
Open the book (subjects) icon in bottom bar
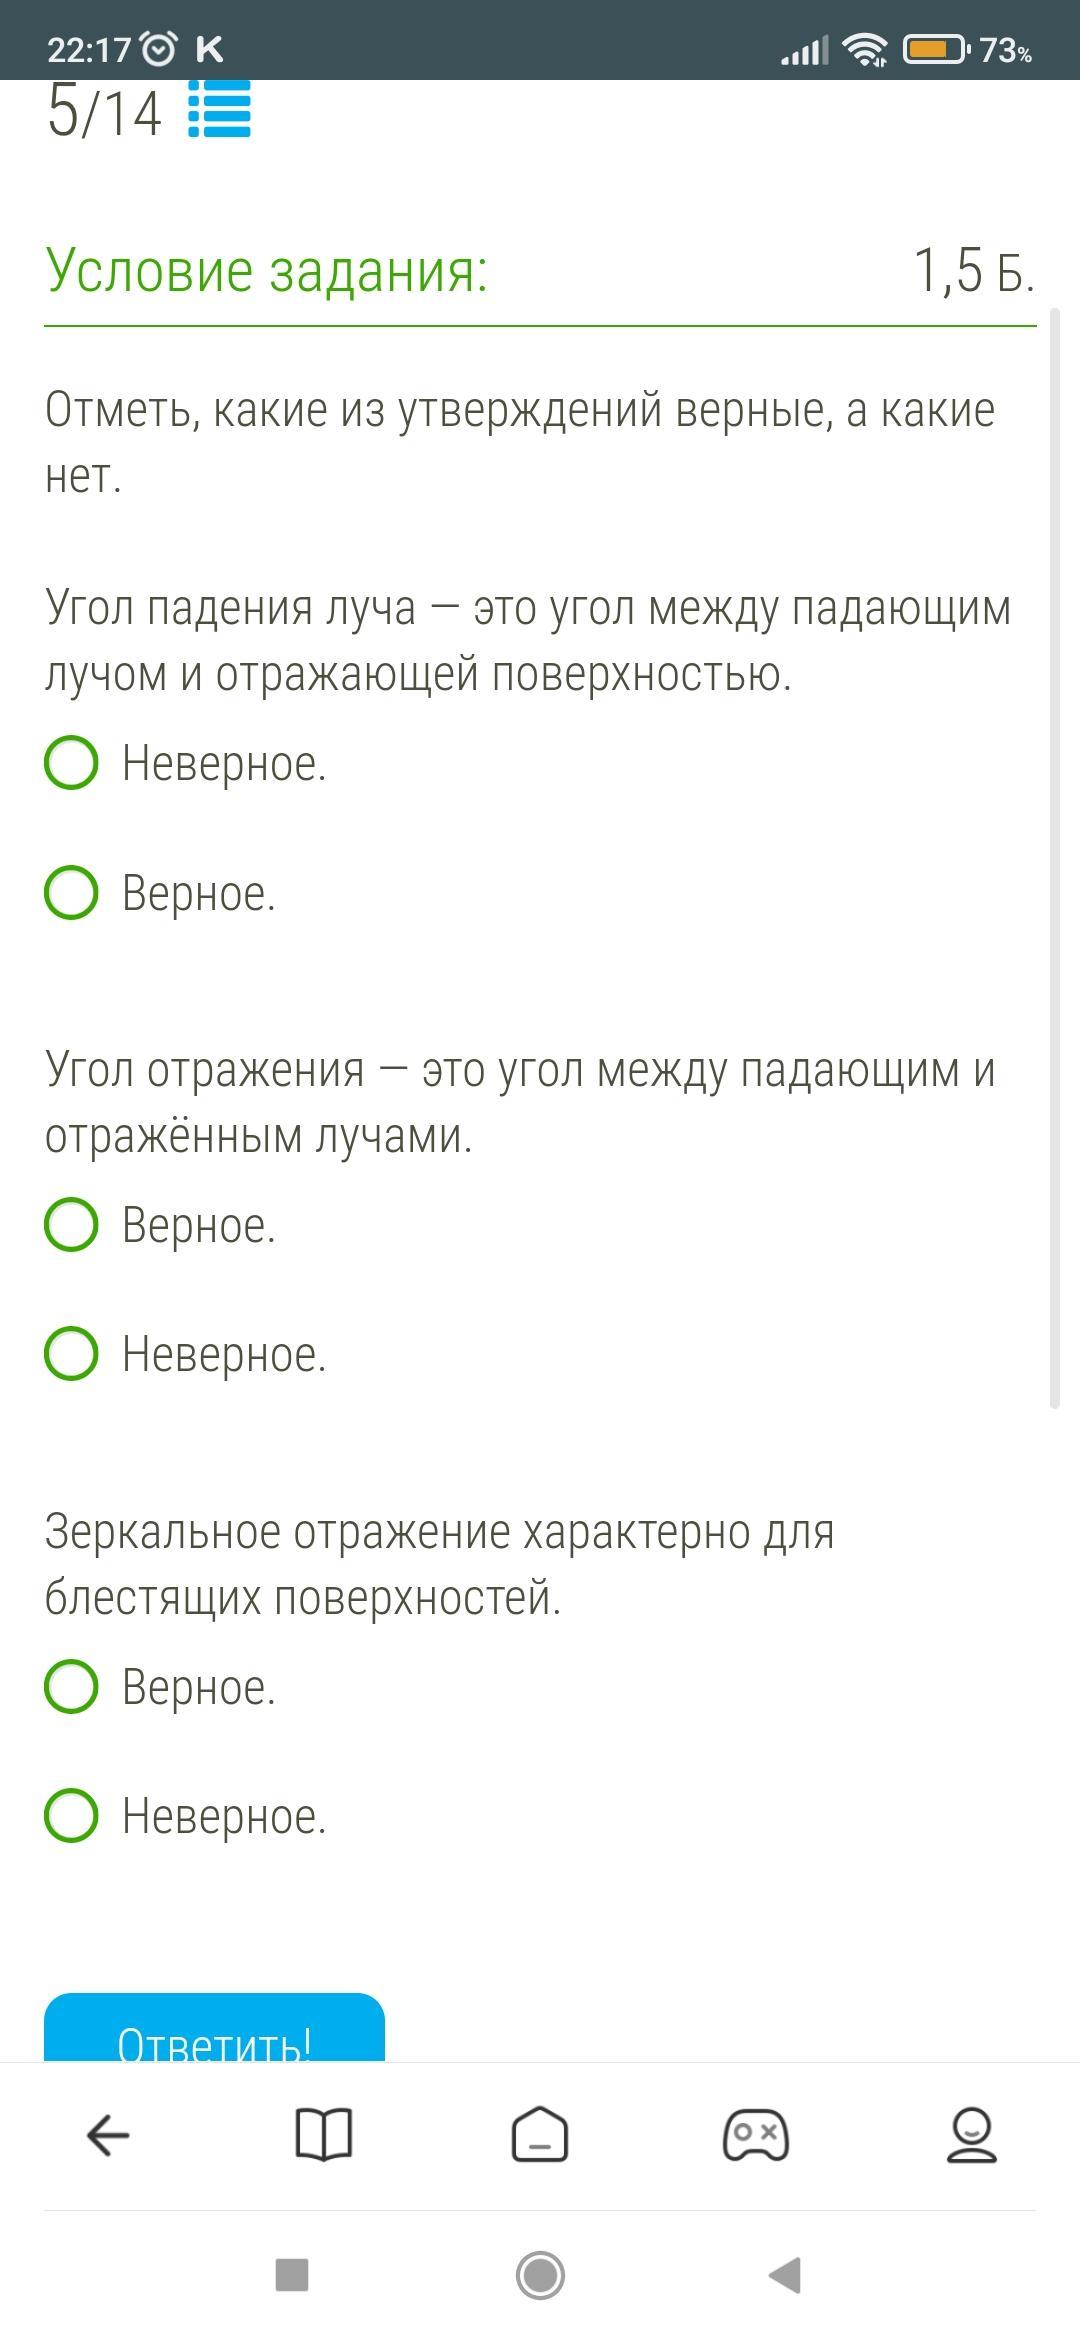(324, 2135)
